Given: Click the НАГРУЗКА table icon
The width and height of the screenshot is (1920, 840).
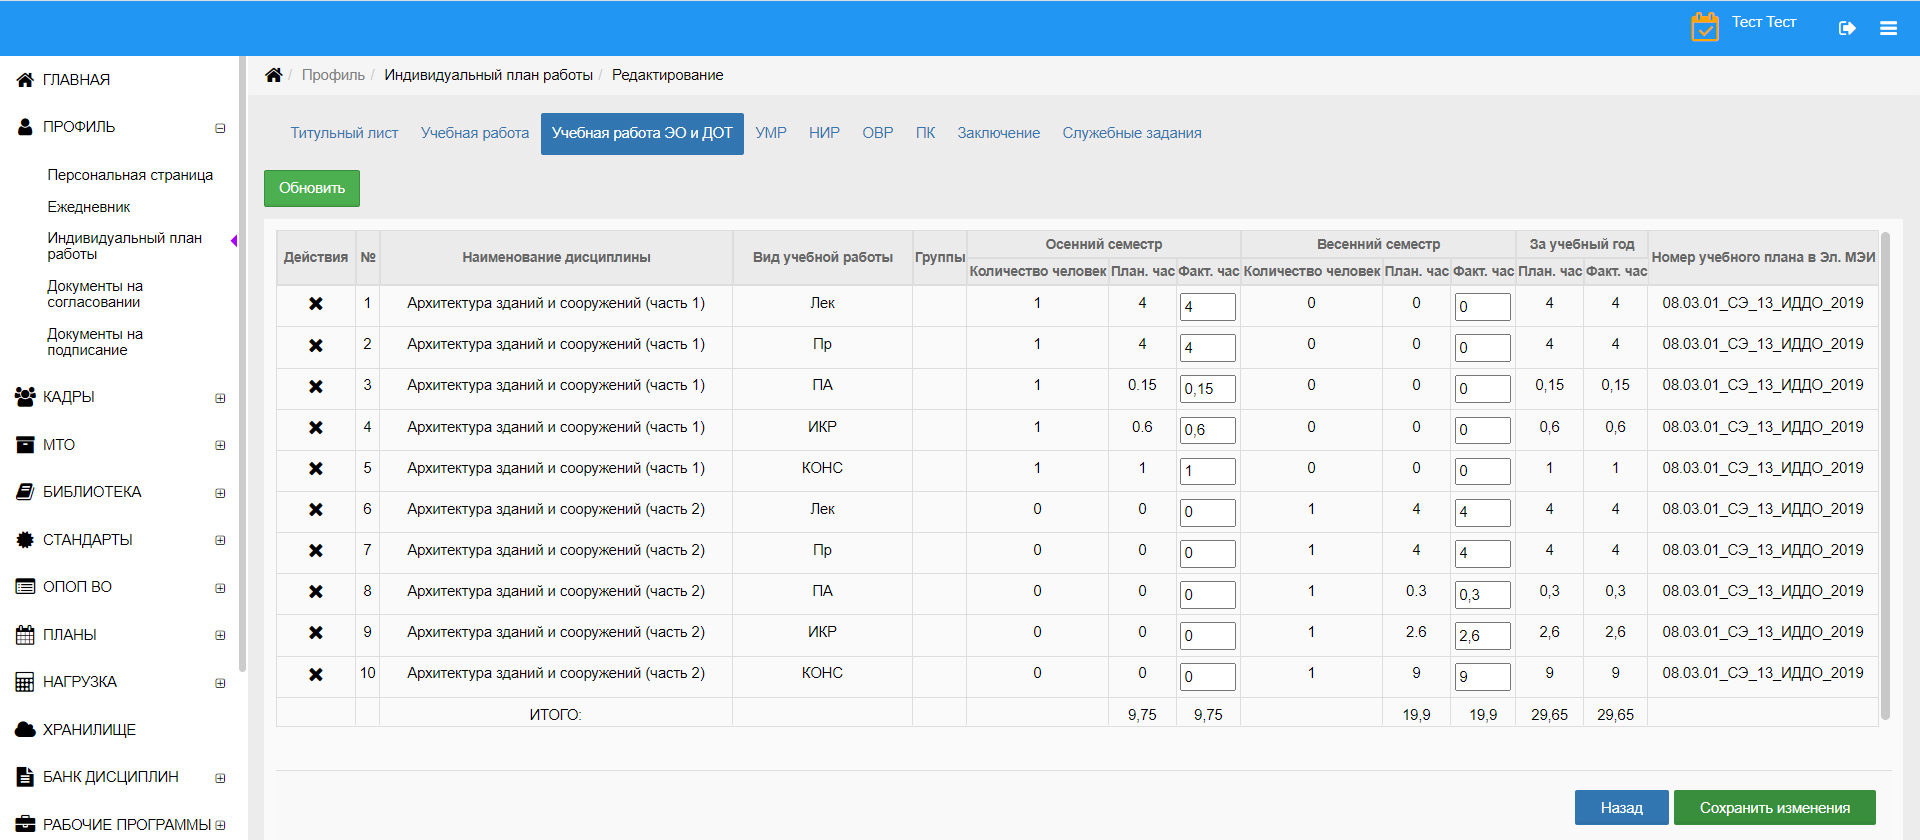Looking at the screenshot, I should [x=25, y=682].
